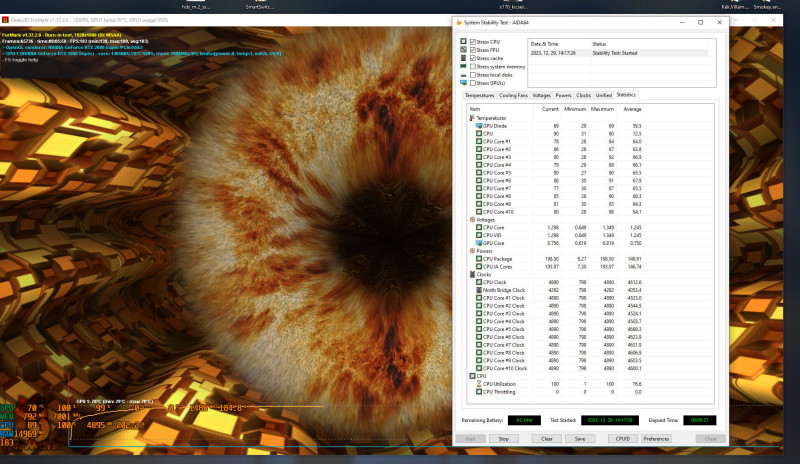Click the chip icon beside CPU Core #10
Image resolution: width=800 pixels, height=464 pixels.
pyautogui.click(x=479, y=212)
